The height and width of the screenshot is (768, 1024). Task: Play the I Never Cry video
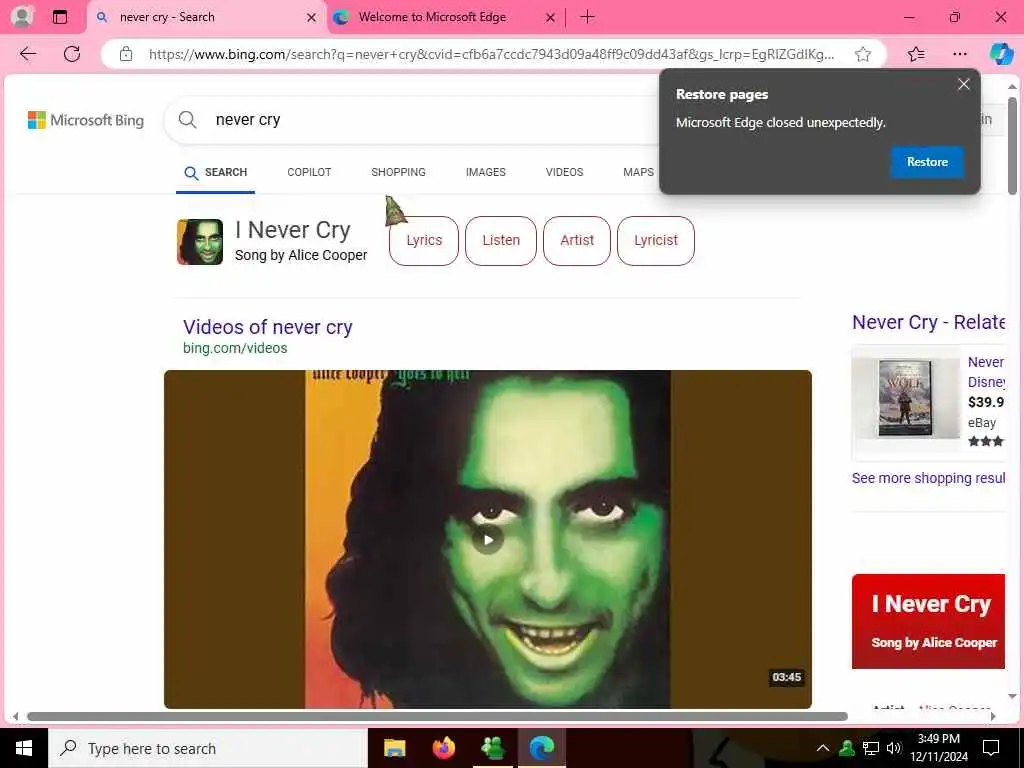(x=488, y=539)
